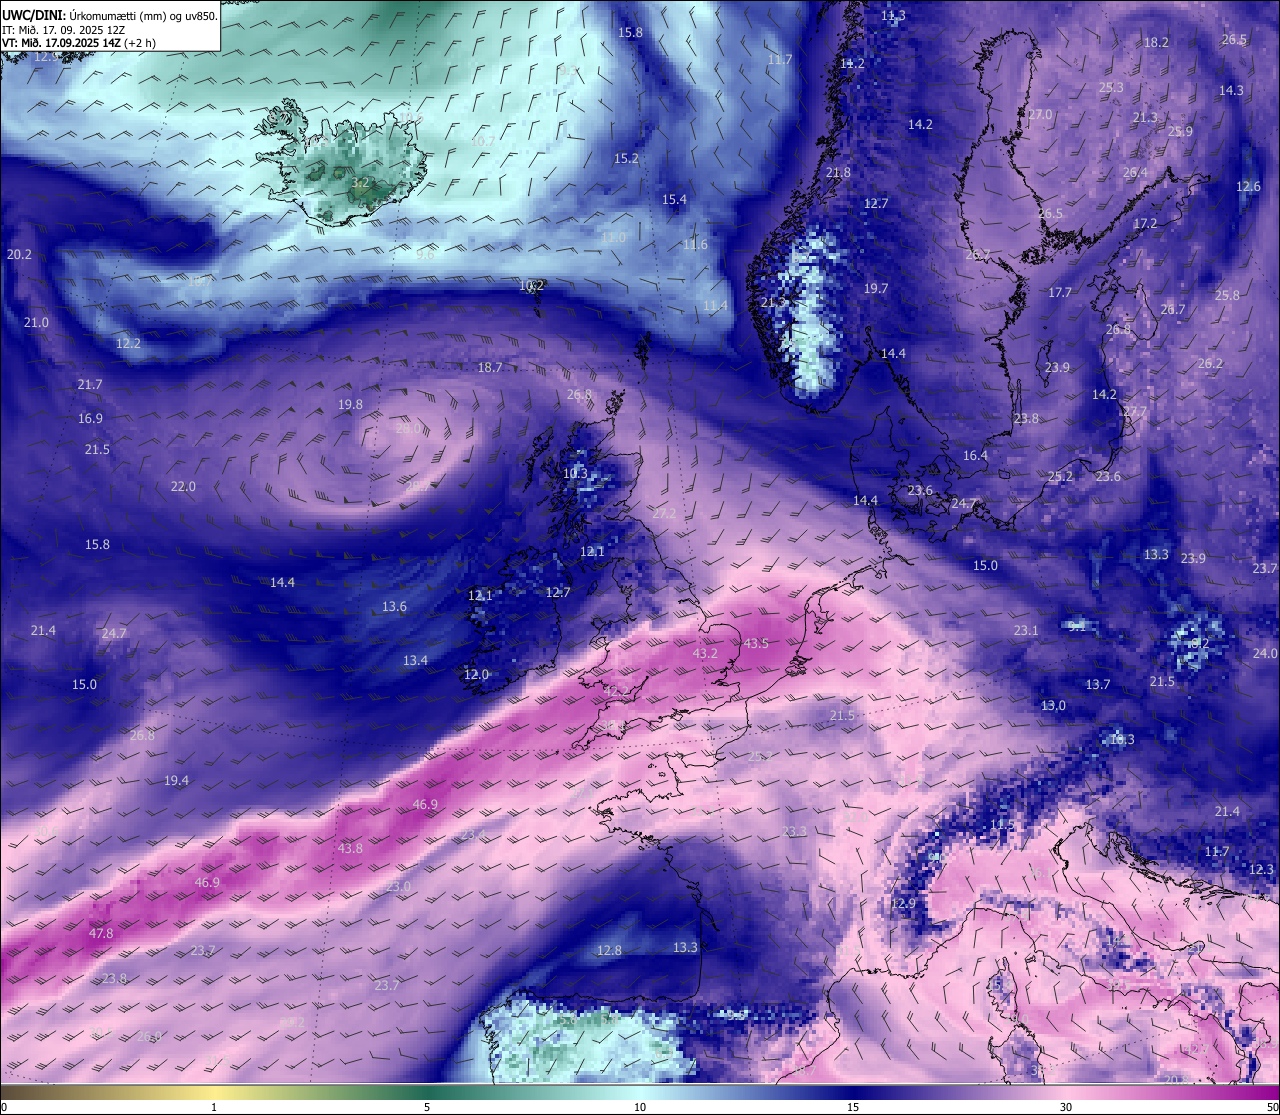Click the 27.7 value on the map

[x=1135, y=411]
